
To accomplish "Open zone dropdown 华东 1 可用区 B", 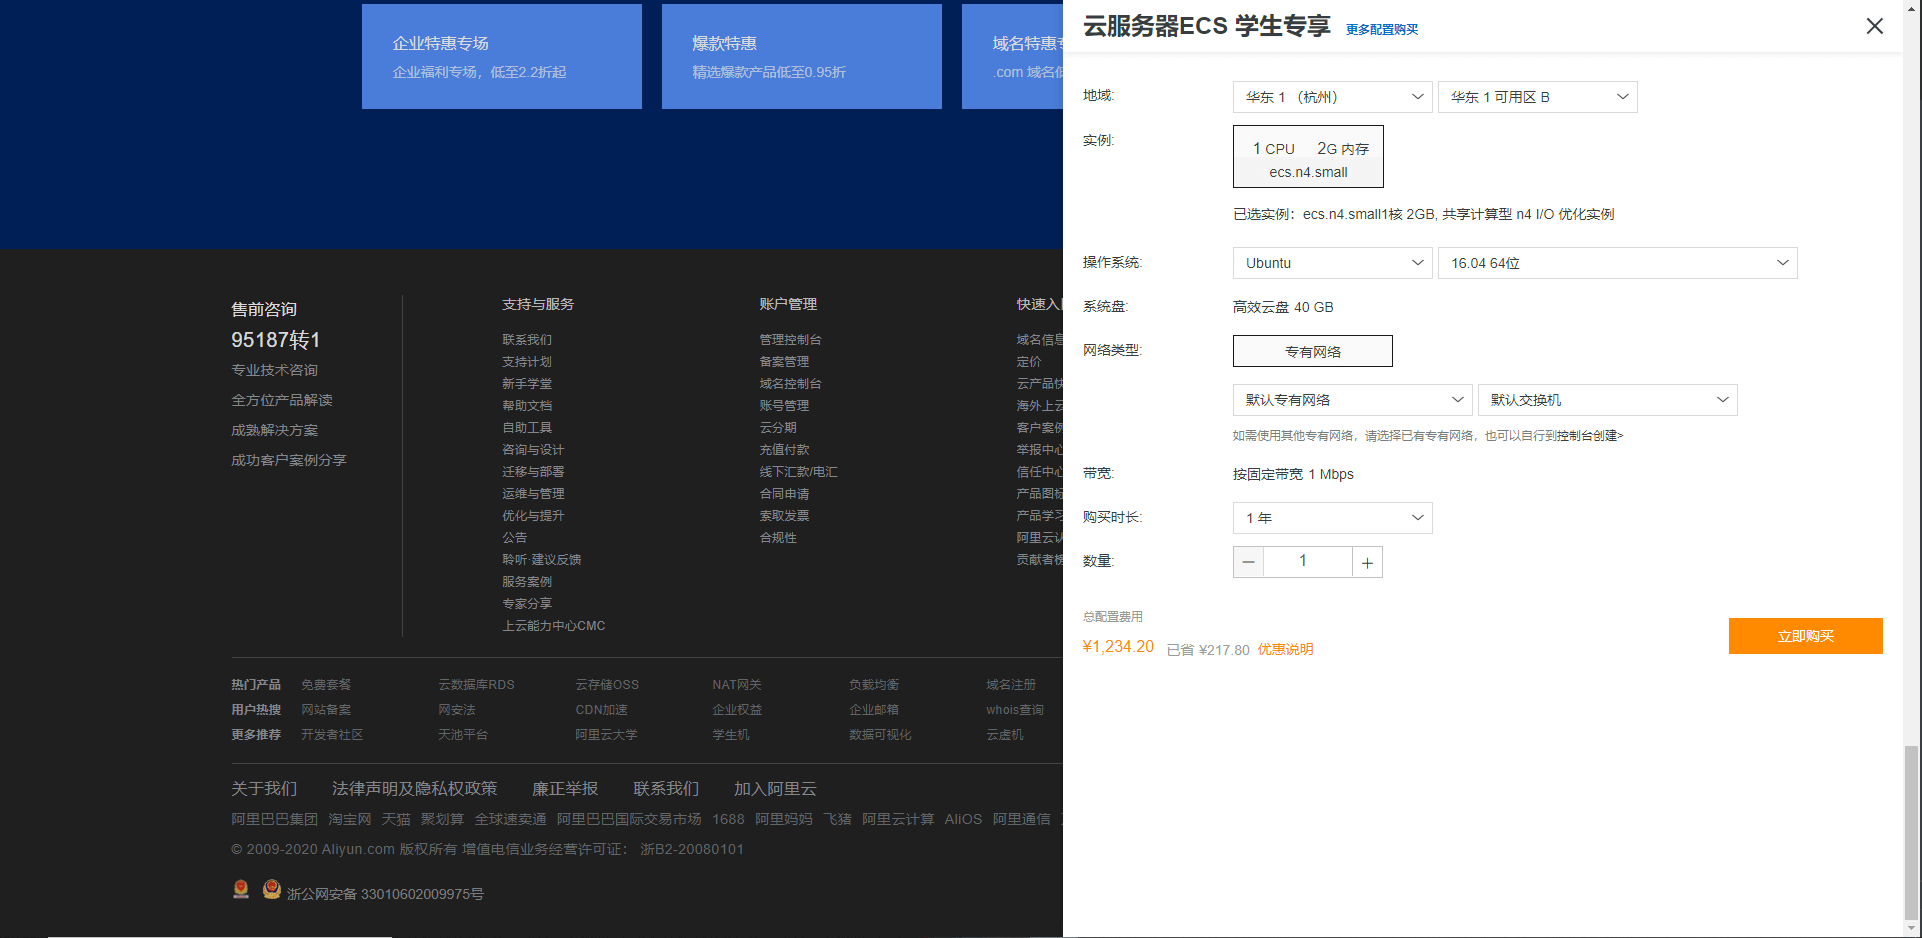I will (1538, 97).
